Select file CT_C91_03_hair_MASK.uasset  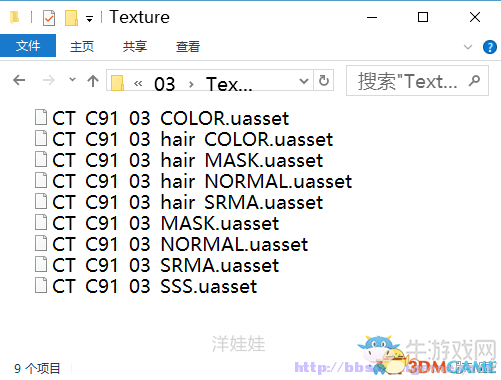pos(179,160)
